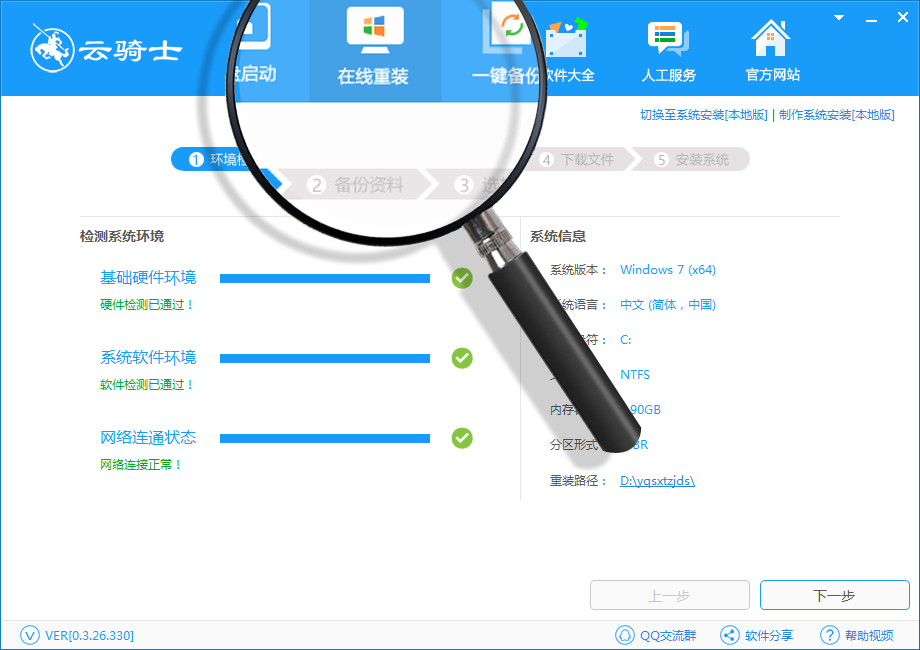Open the QQ交流群 chat group icon
Image resolution: width=920 pixels, height=650 pixels.
coord(655,634)
